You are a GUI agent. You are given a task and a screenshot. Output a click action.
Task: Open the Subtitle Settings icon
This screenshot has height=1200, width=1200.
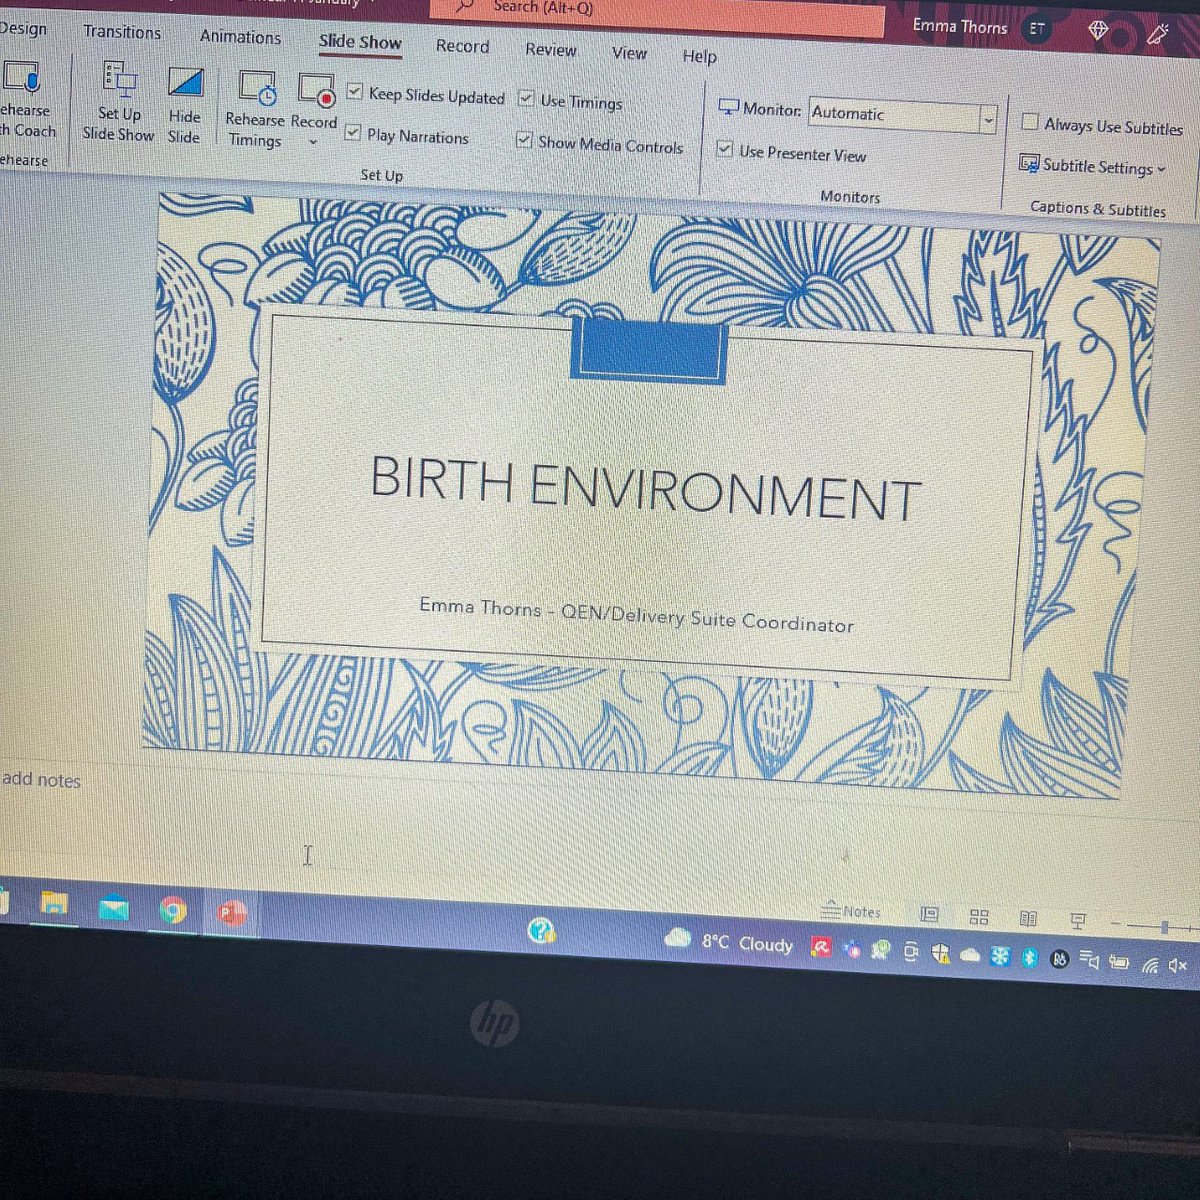(x=1029, y=163)
